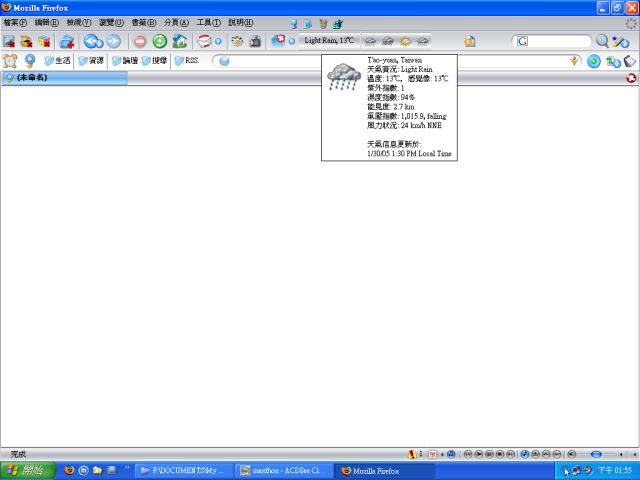Open the 搜尋 bookmark folder

pyautogui.click(x=154, y=61)
